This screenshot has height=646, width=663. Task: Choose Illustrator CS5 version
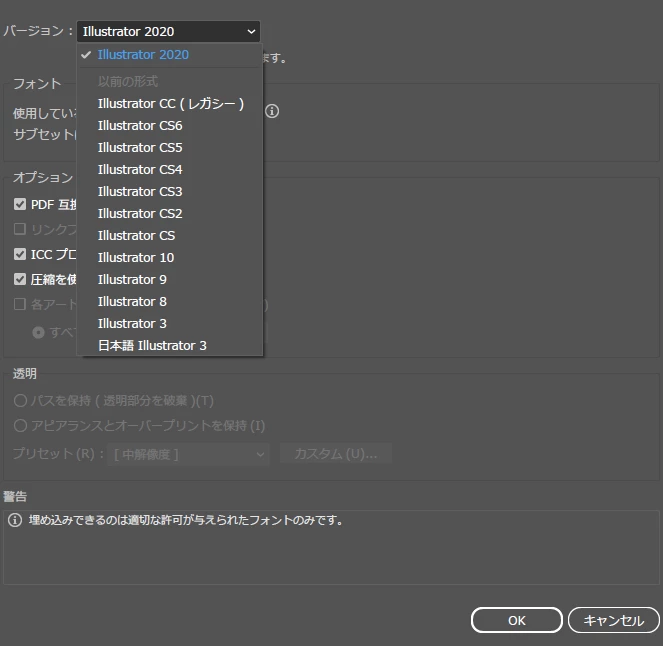coord(170,148)
